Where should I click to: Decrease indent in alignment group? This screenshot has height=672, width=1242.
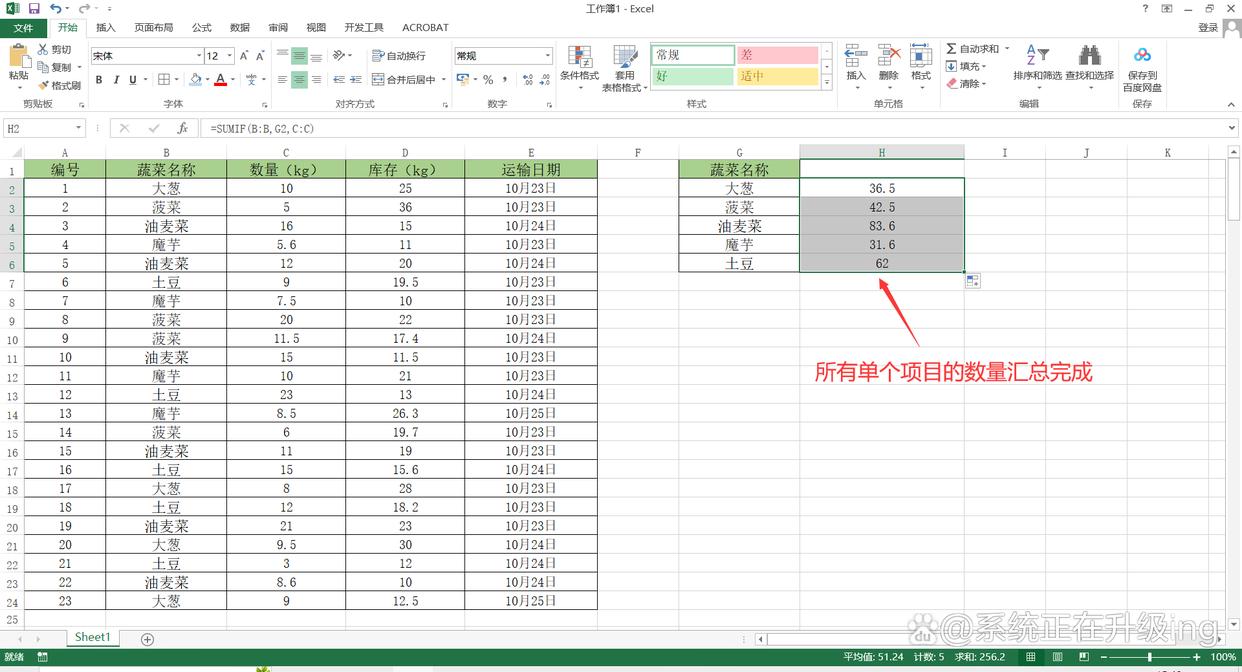pyautogui.click(x=341, y=80)
